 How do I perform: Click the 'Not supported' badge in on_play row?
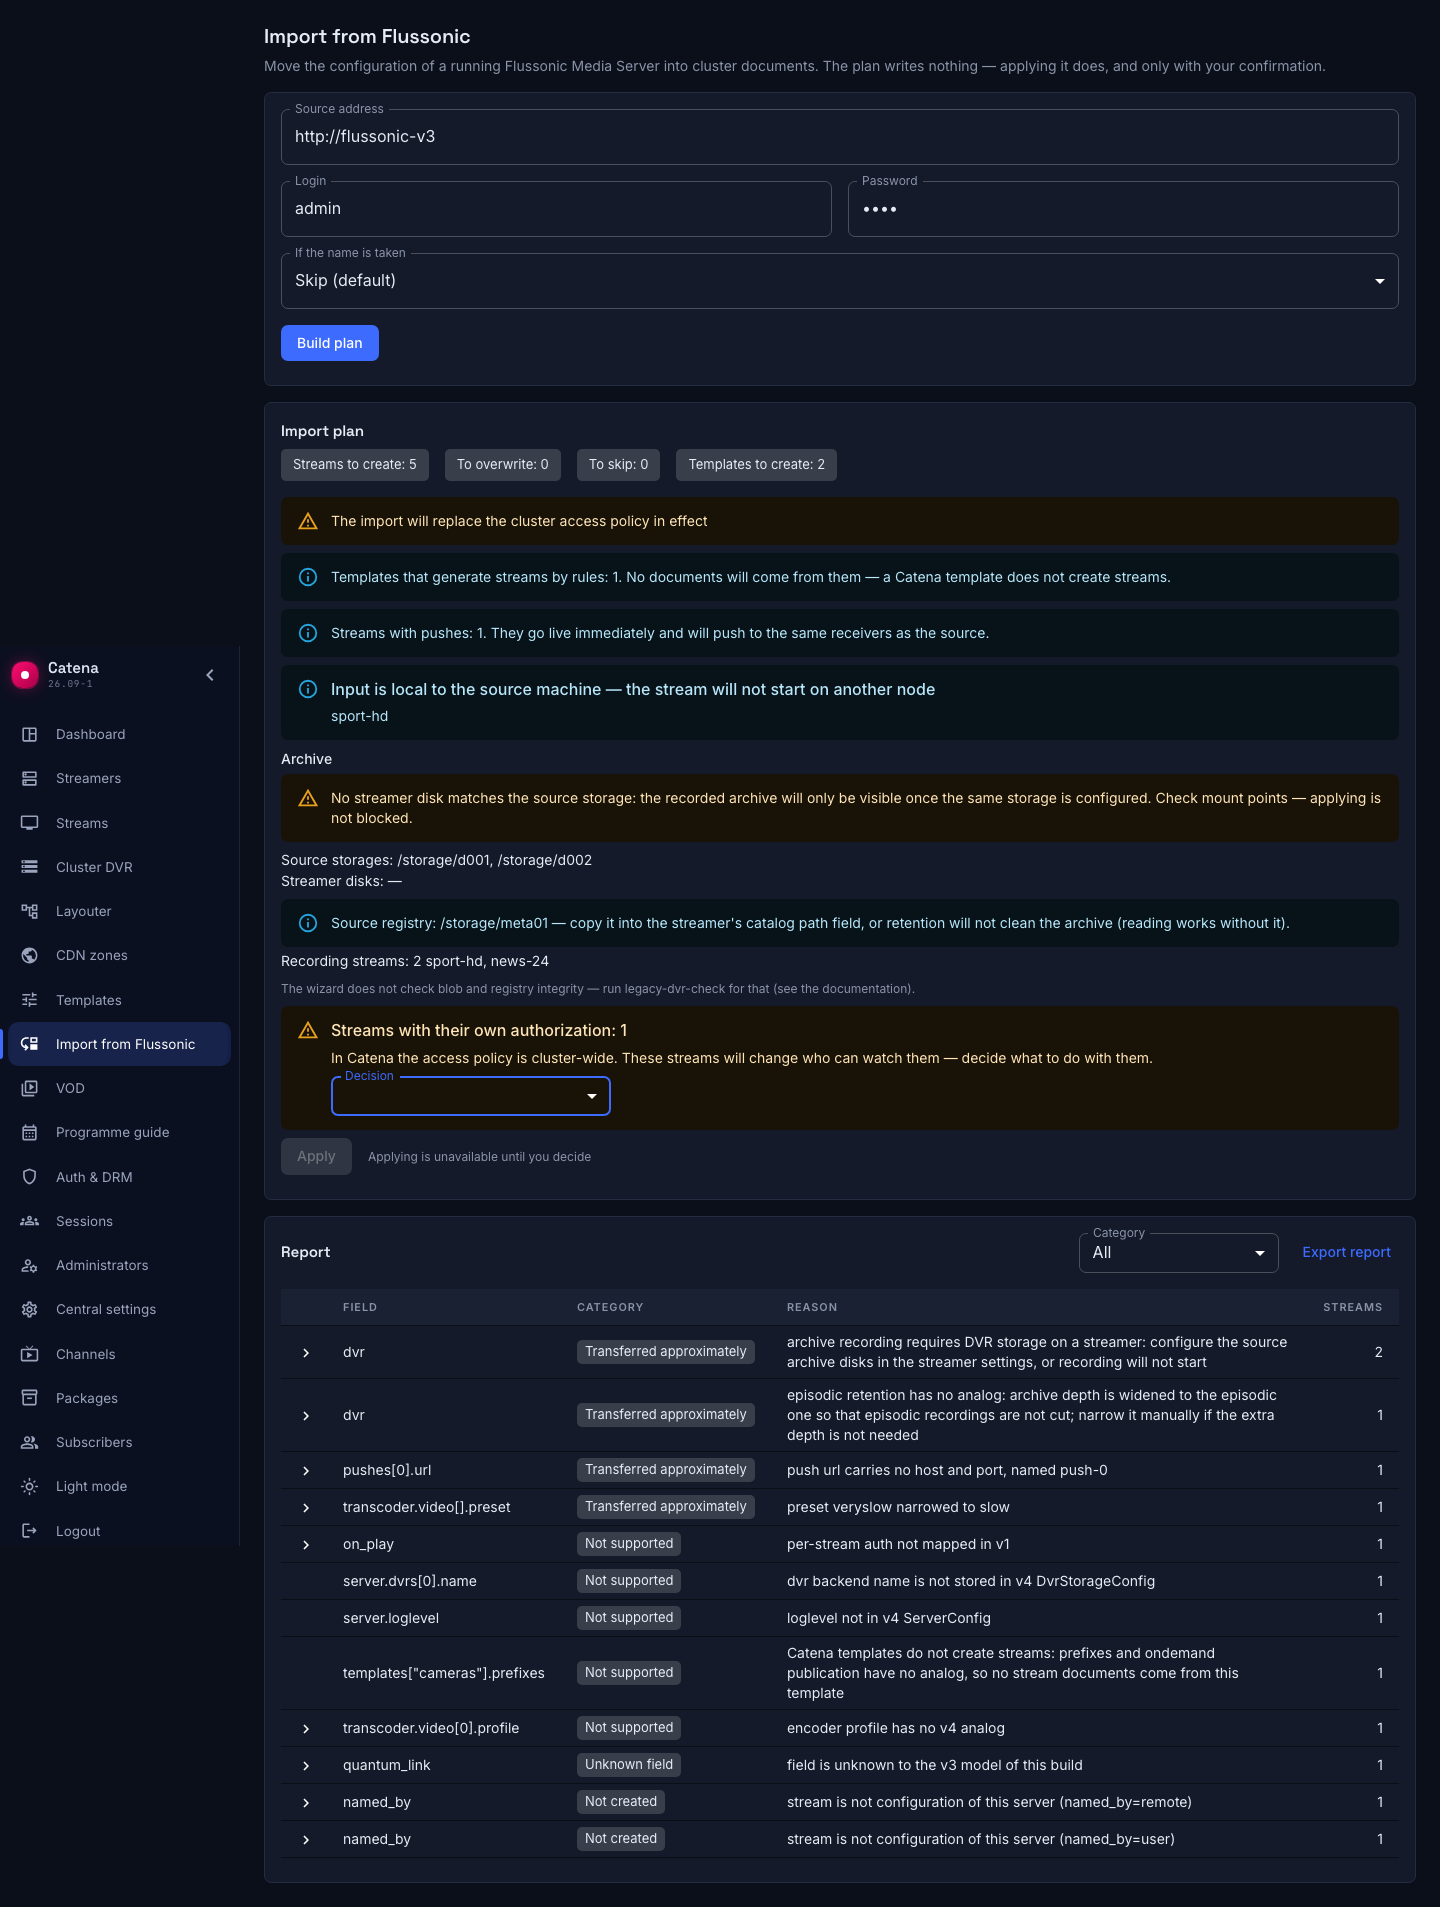[629, 1544]
